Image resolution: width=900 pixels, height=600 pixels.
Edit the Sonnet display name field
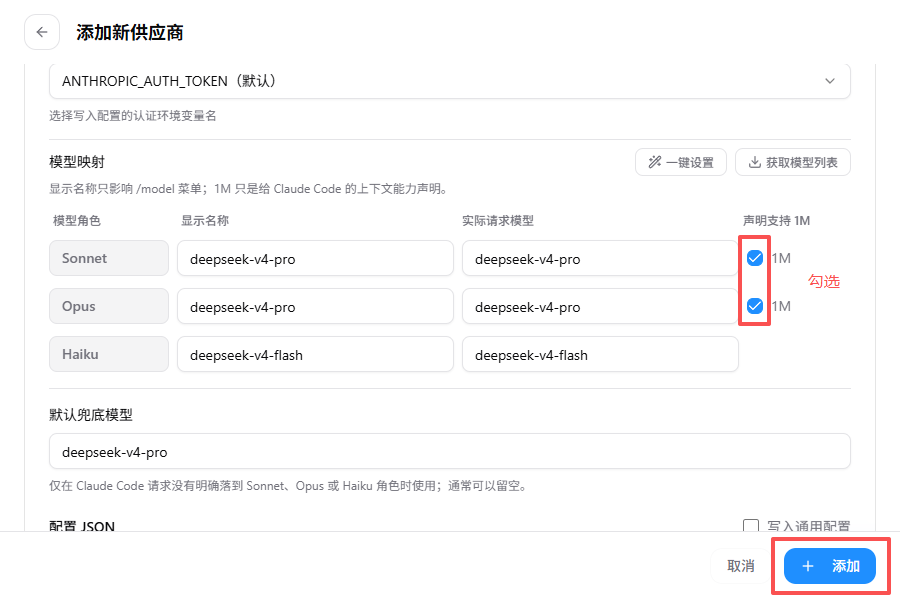point(315,258)
